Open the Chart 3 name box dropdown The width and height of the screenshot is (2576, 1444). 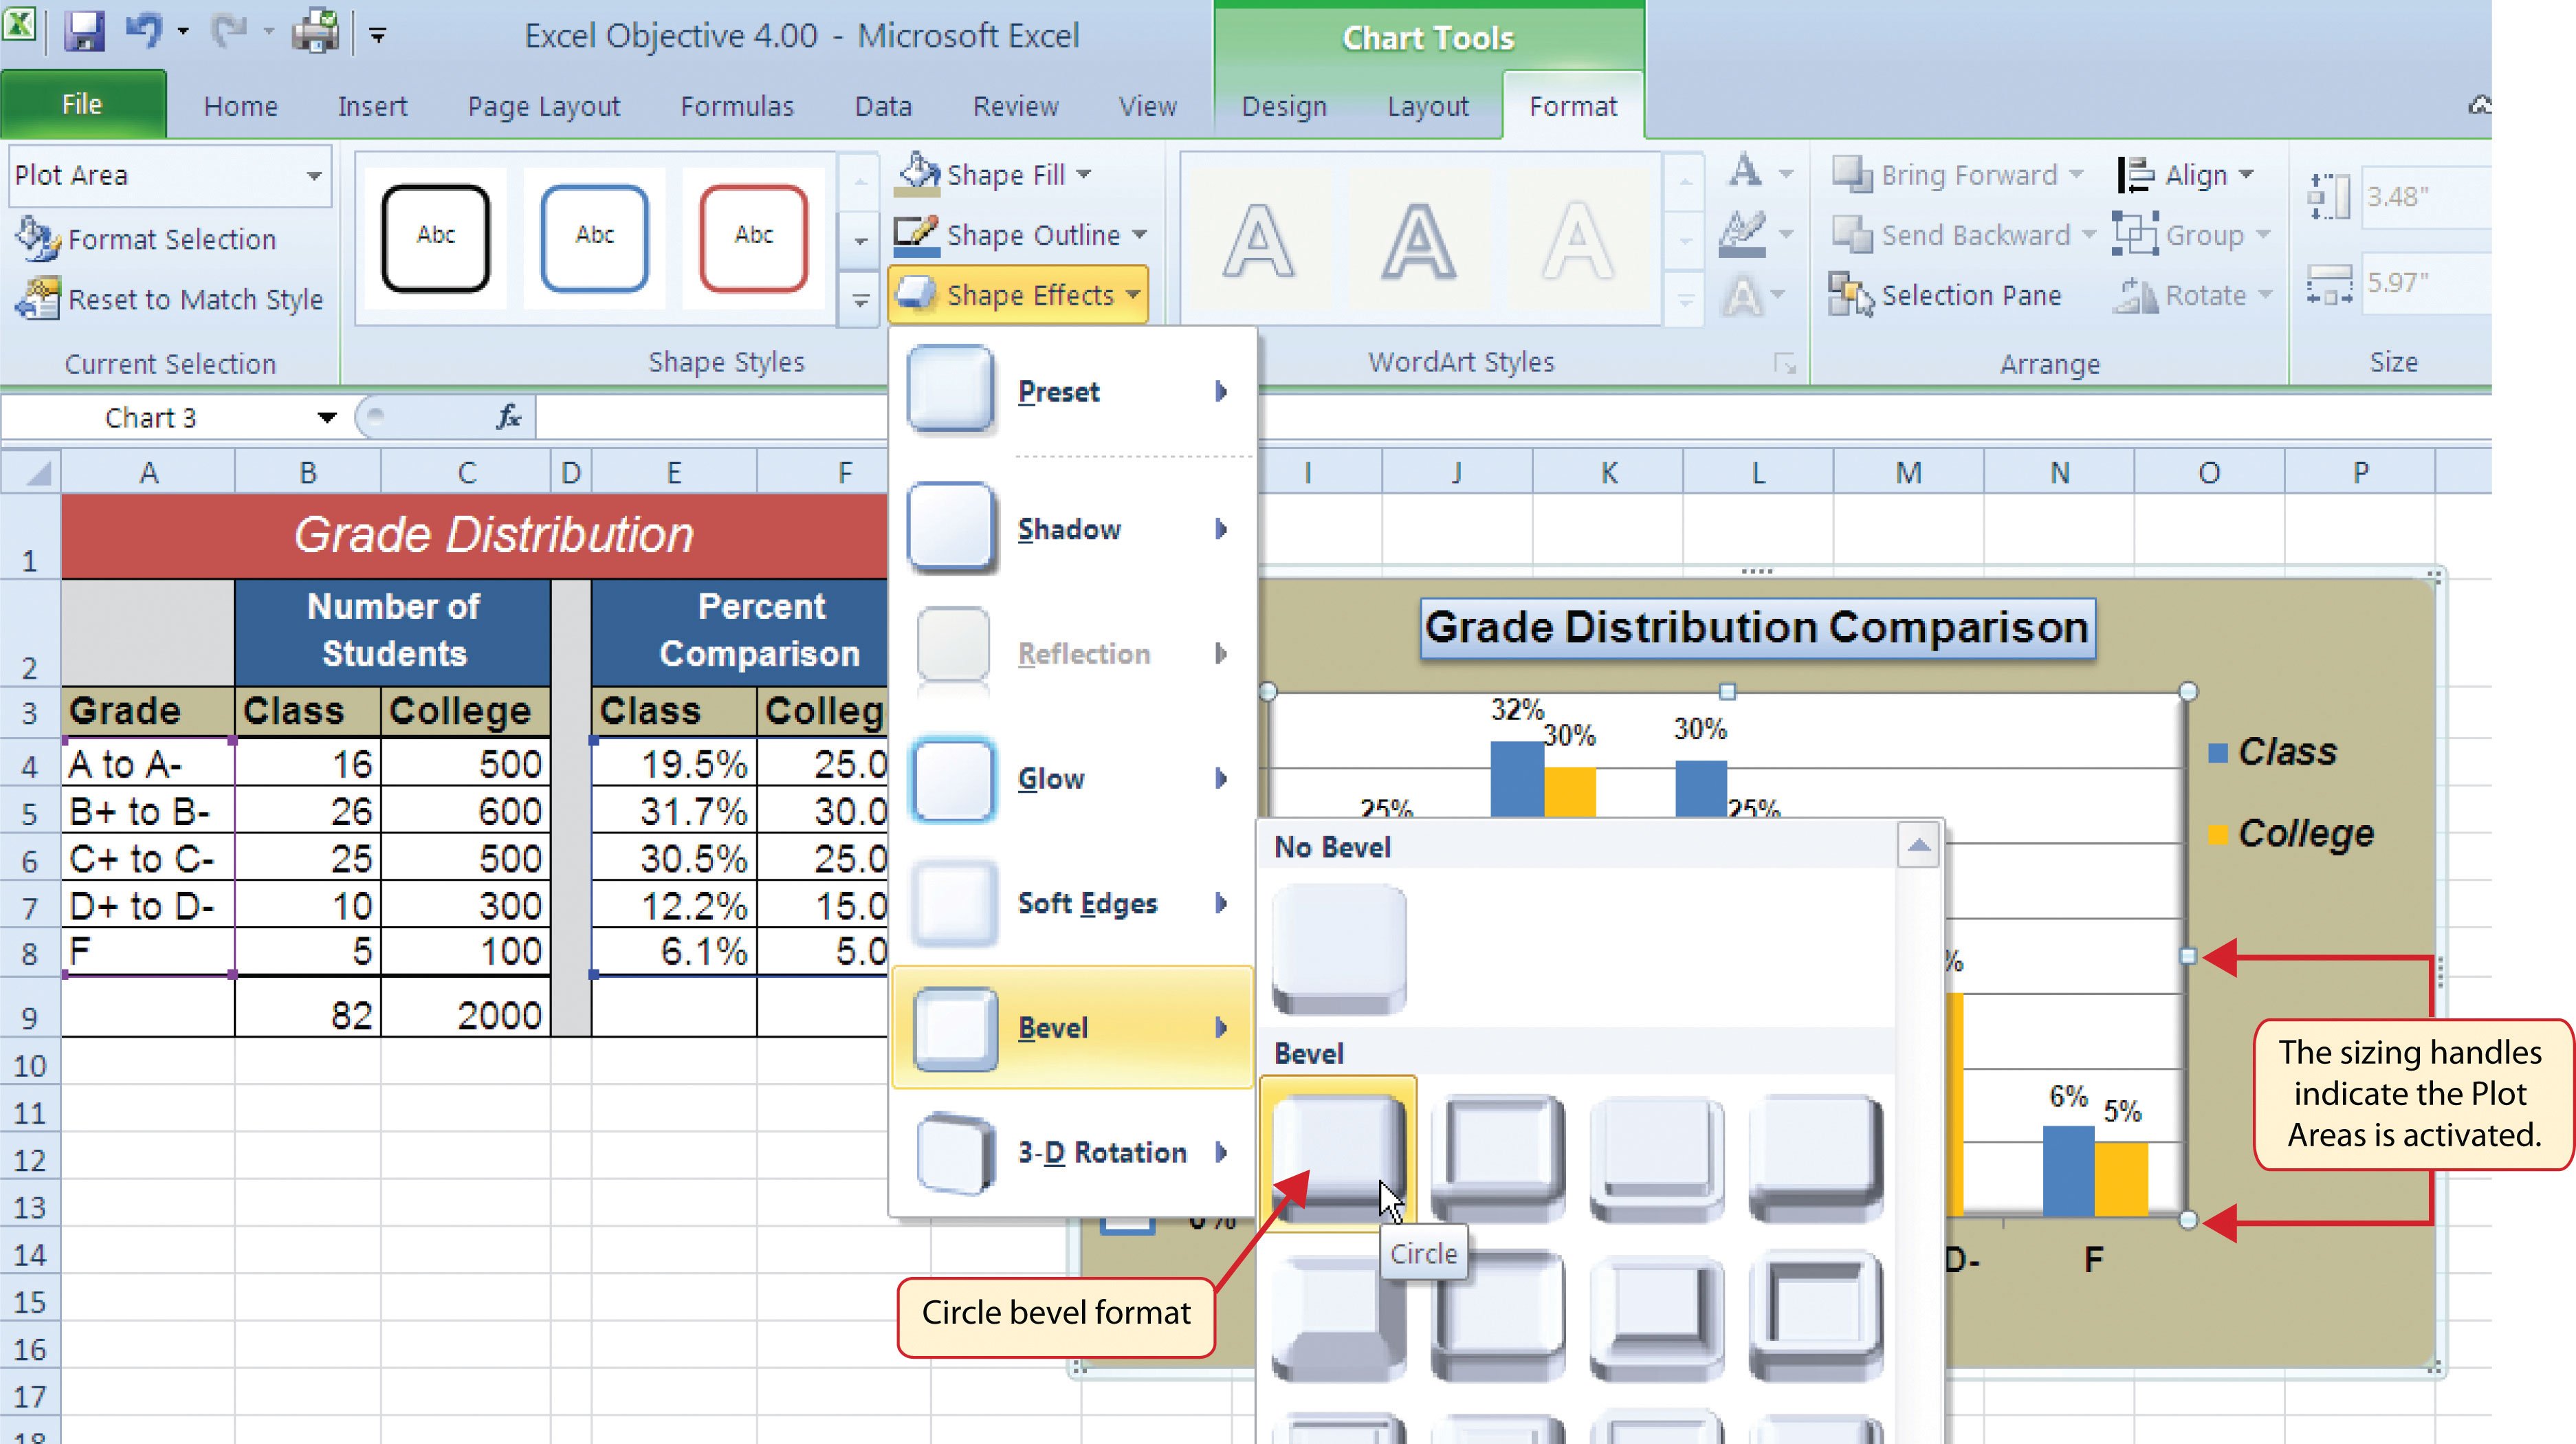[326, 417]
